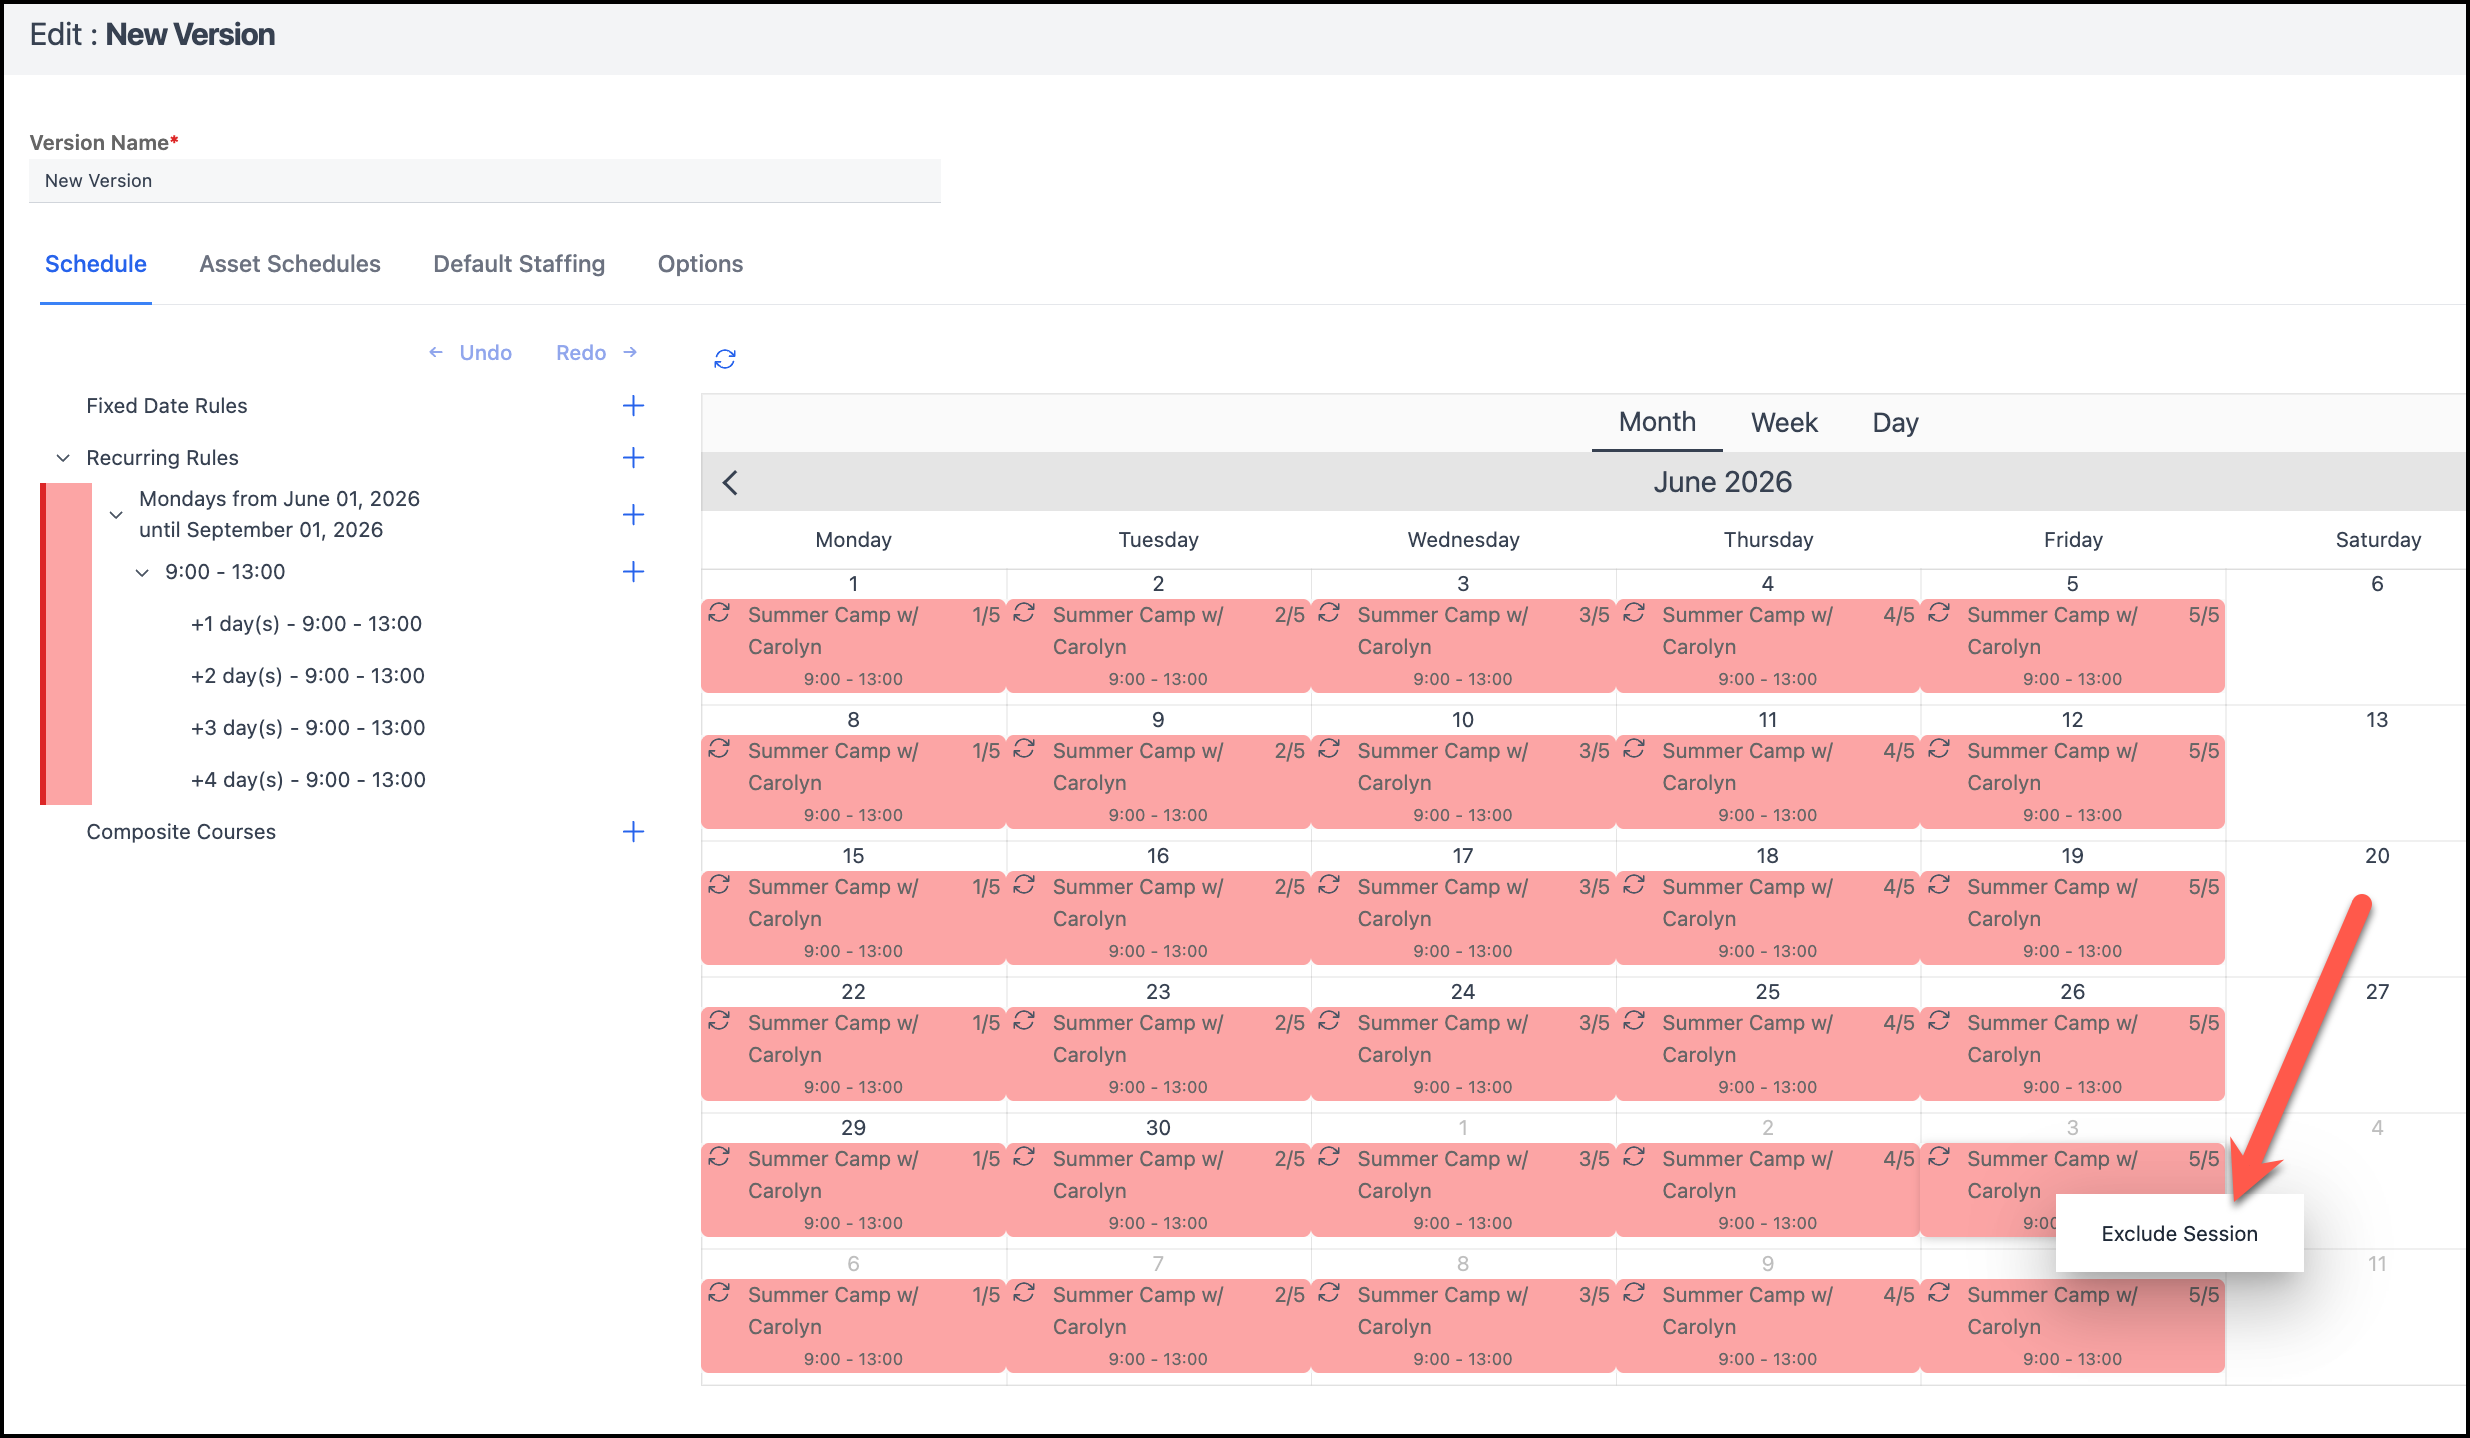Select the +2 day(s) - 9:00 - 13:00 item
Viewport: 2470px width, 1438px height.
[307, 676]
